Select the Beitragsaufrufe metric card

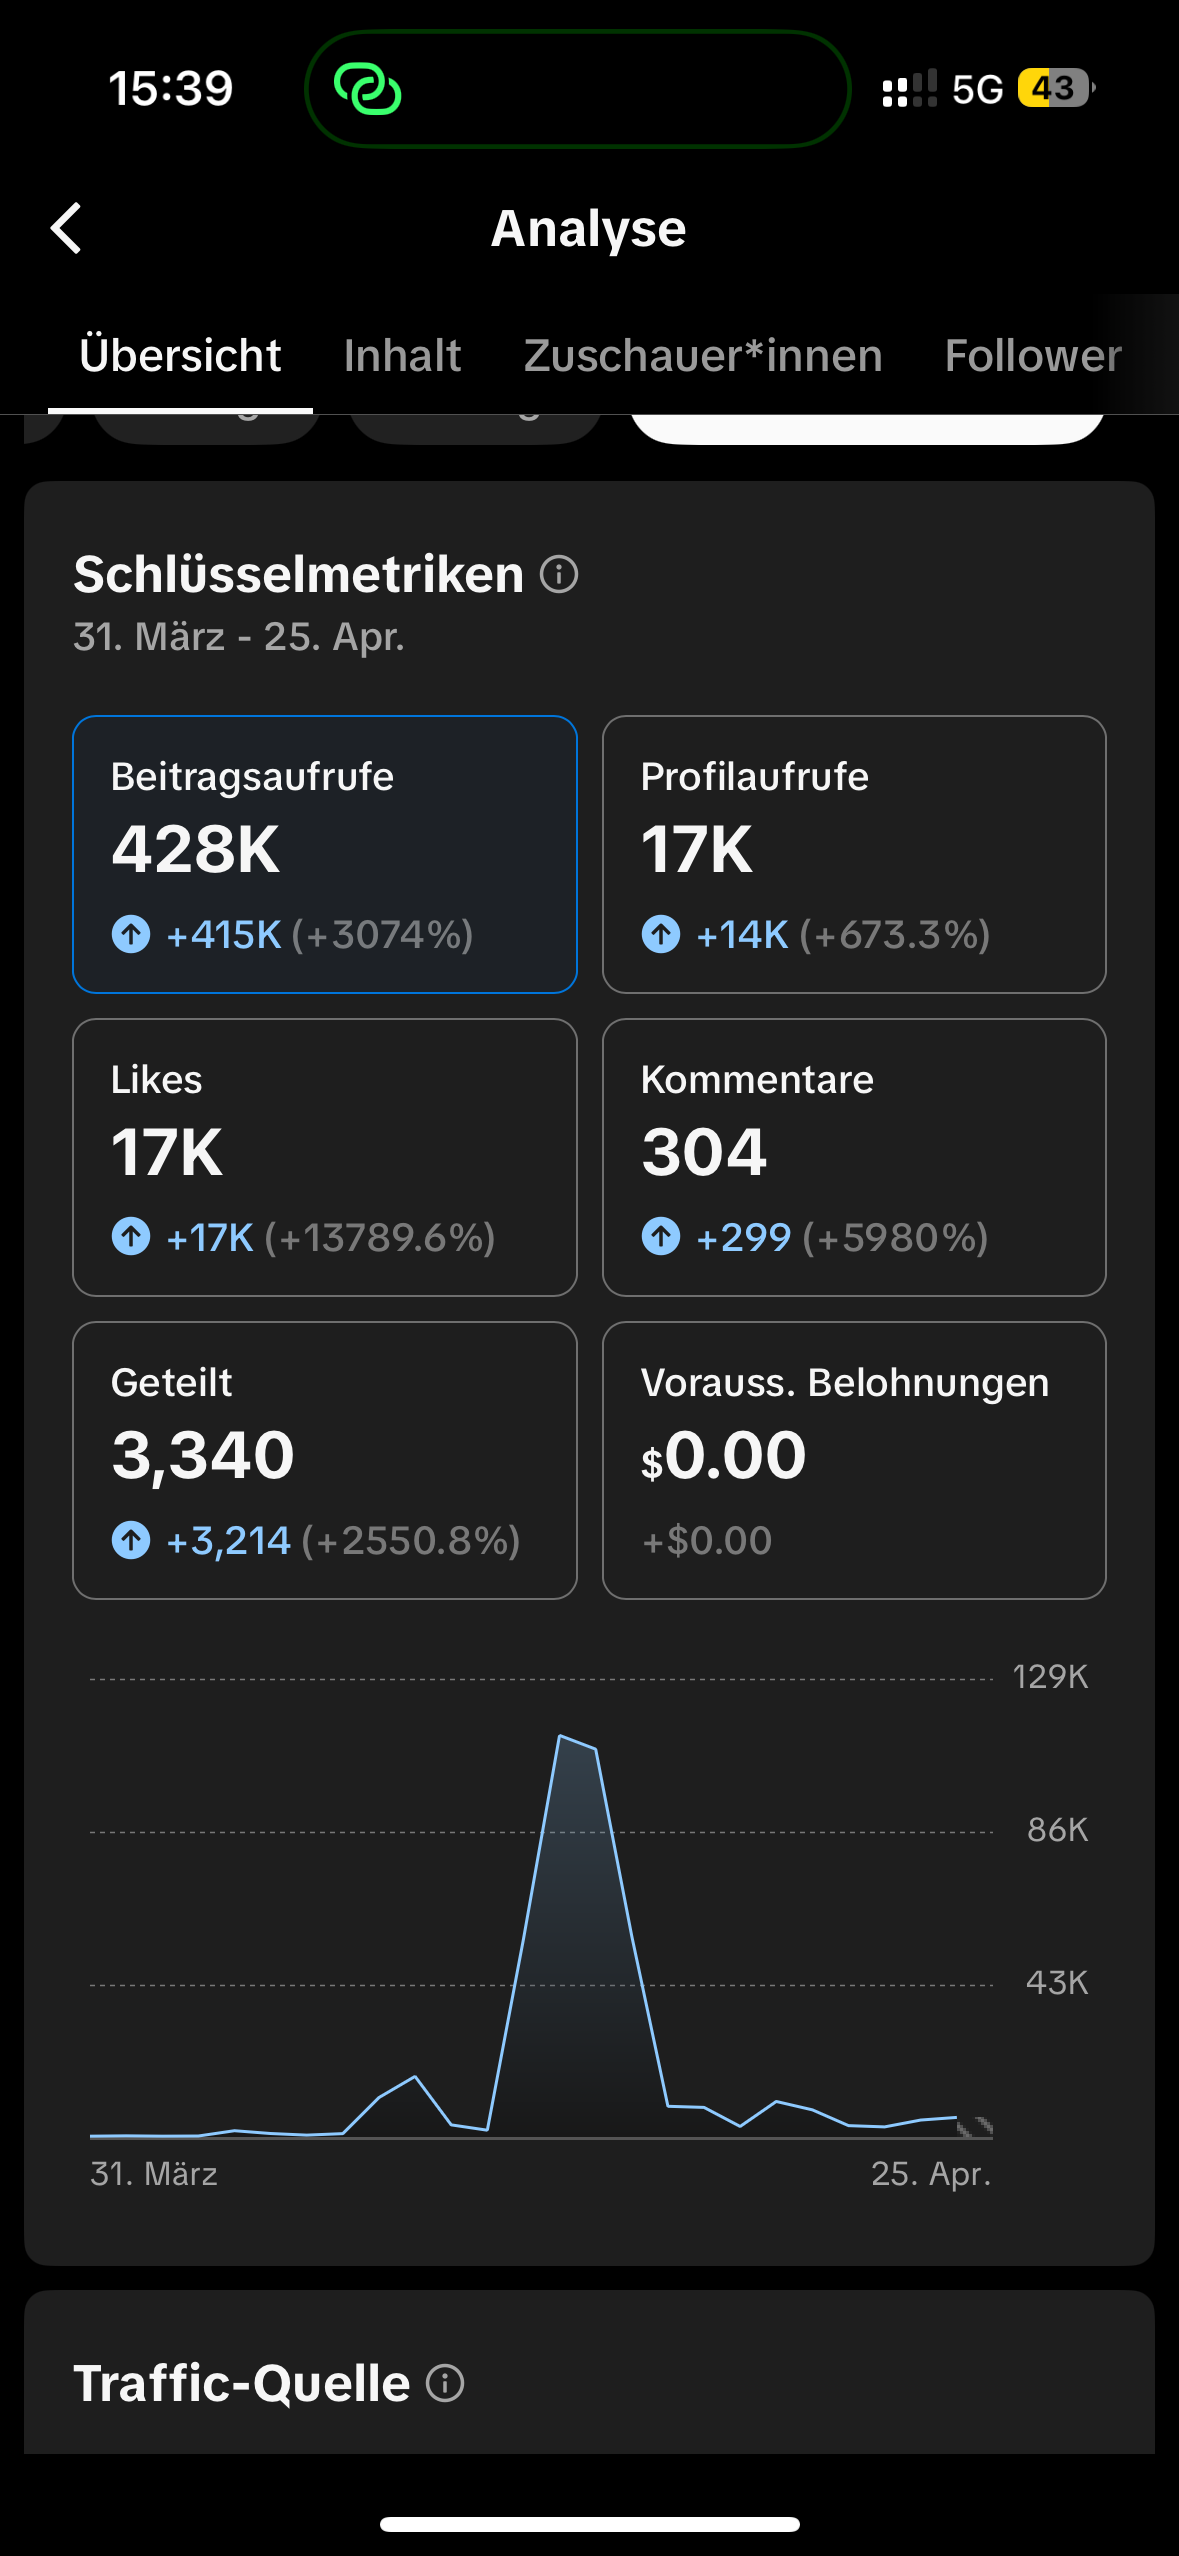325,854
